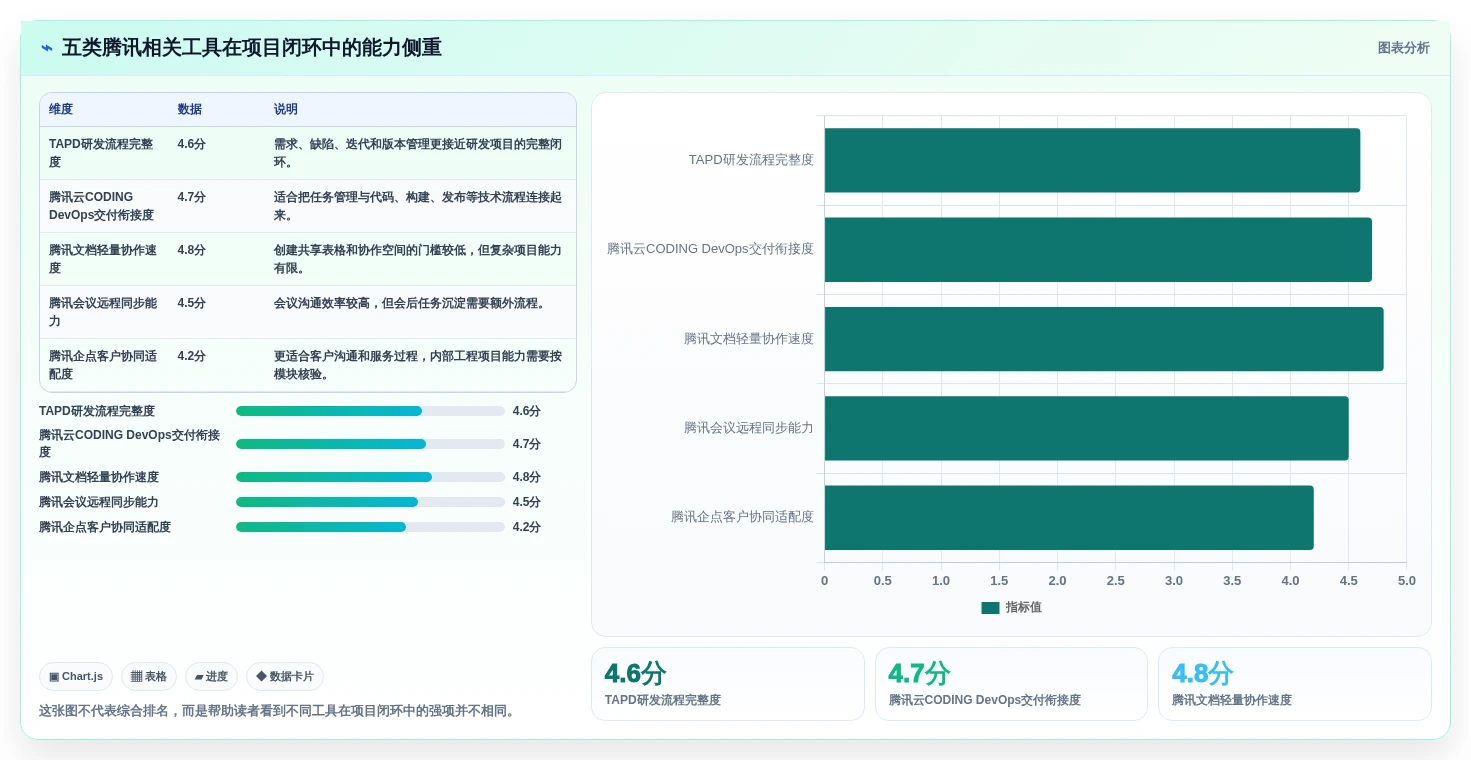Click the 4.8分 value beside progress bar

tap(526, 477)
